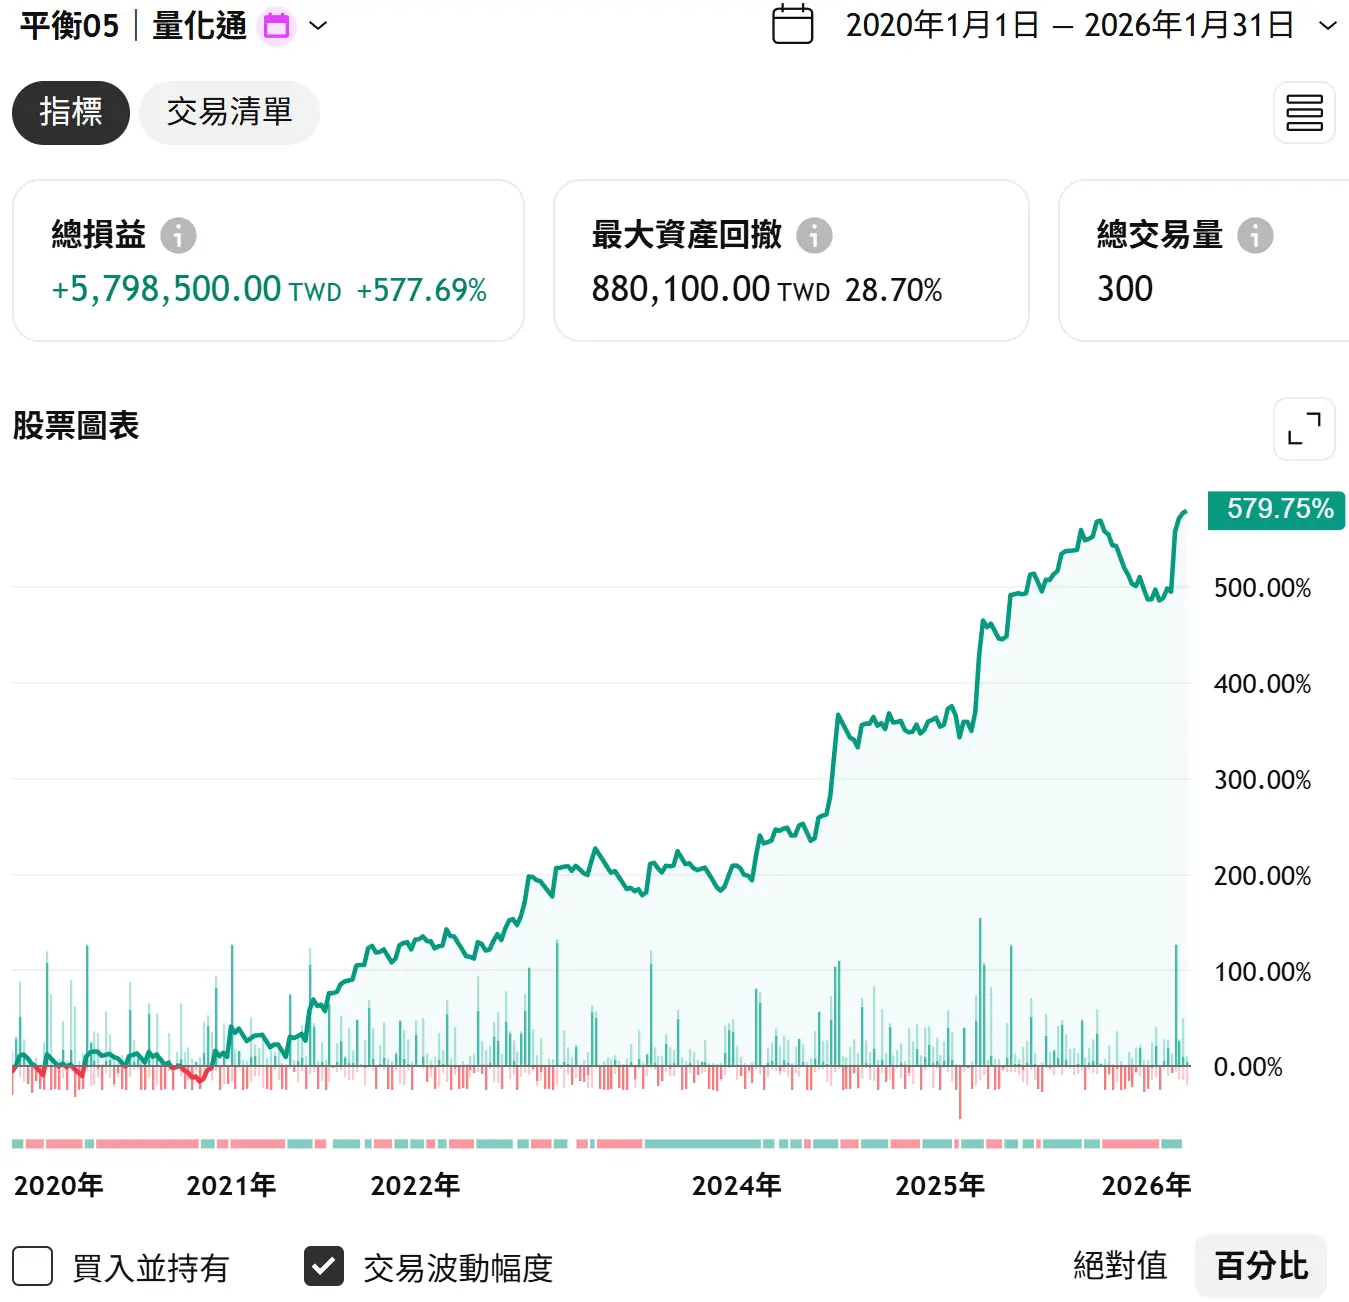Viewport: 1349px width, 1302px height.
Task: Click the info icon beside 最大資產回撤
Action: click(814, 236)
